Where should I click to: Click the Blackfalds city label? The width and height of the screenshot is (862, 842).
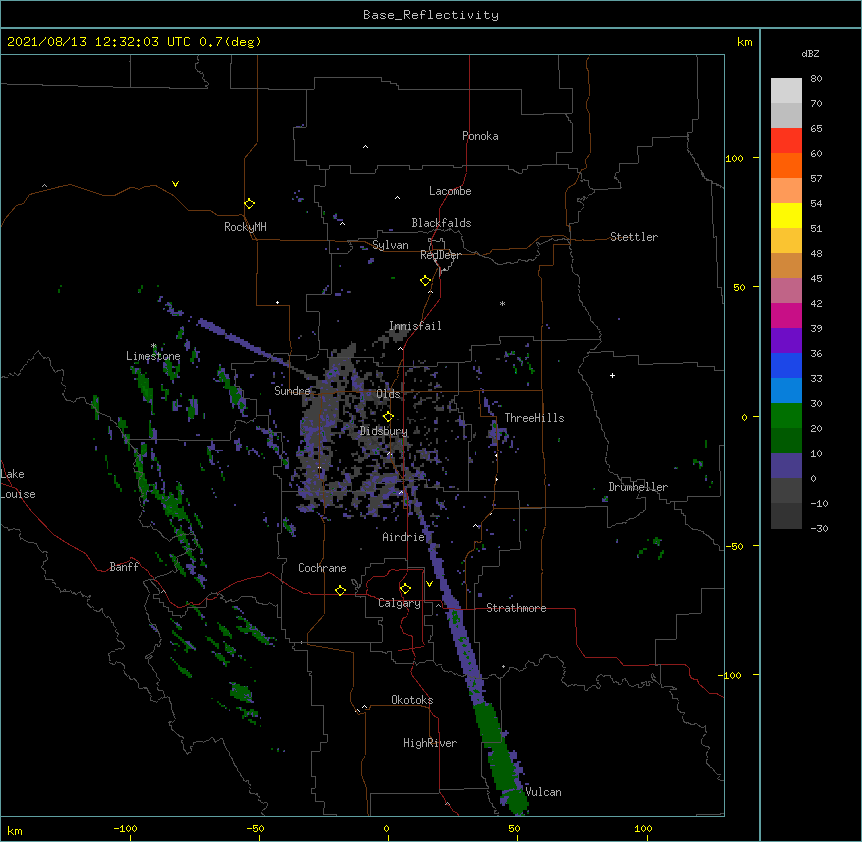pyautogui.click(x=441, y=223)
